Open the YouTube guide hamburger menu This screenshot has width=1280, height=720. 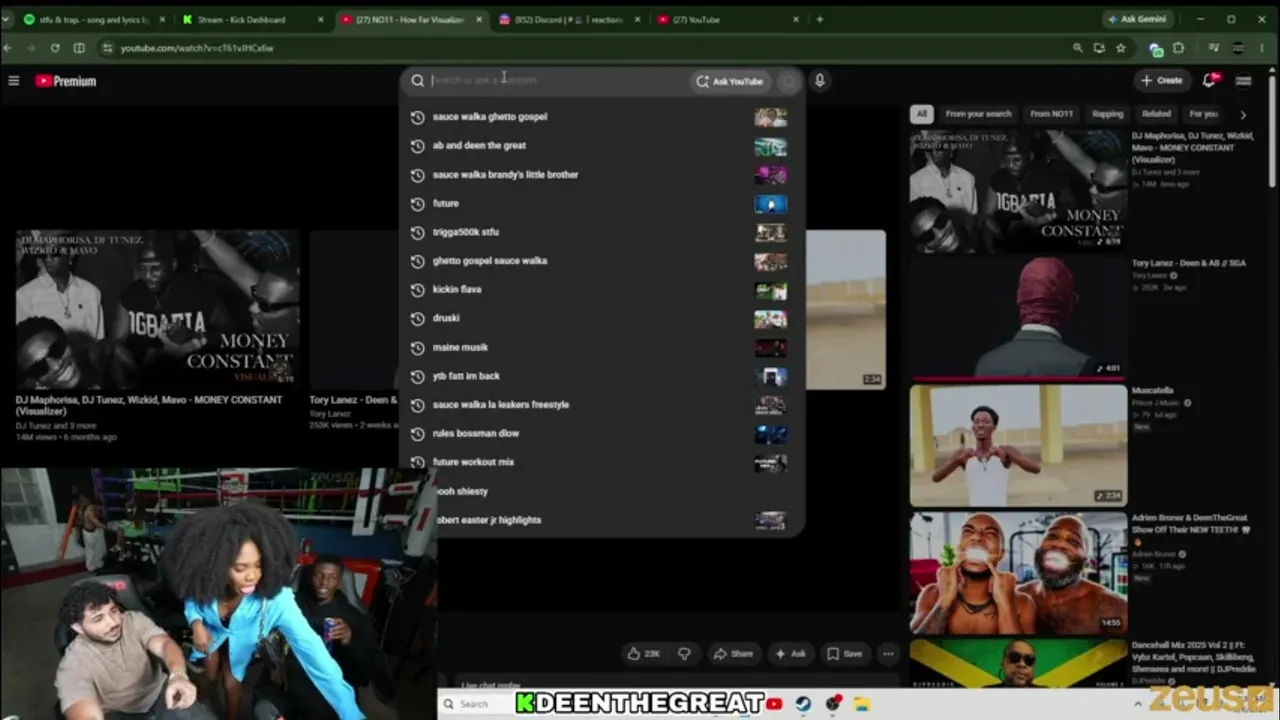14,81
